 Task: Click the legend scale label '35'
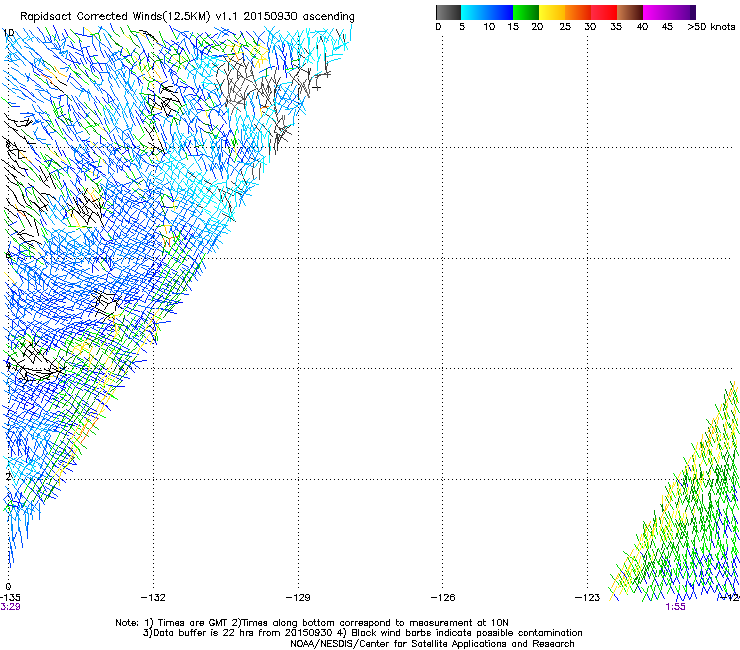(616, 27)
